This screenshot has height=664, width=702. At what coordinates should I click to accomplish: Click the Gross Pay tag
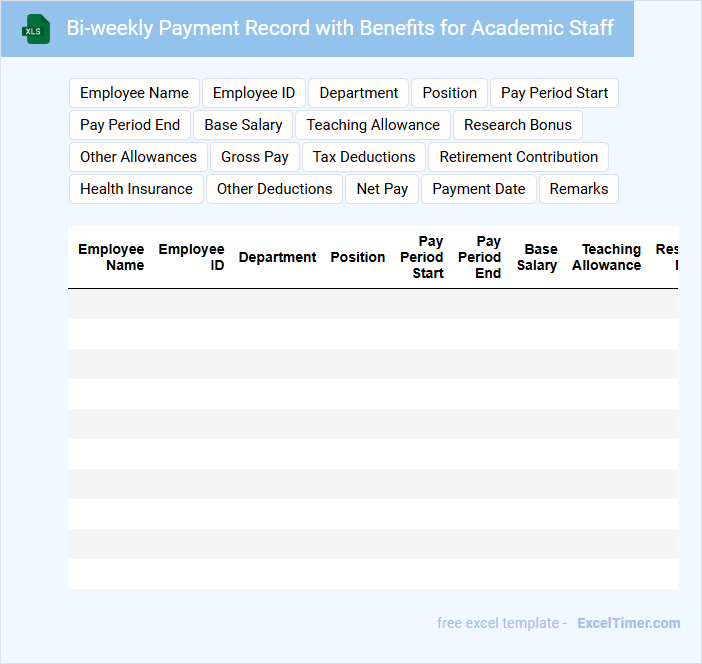pos(255,157)
